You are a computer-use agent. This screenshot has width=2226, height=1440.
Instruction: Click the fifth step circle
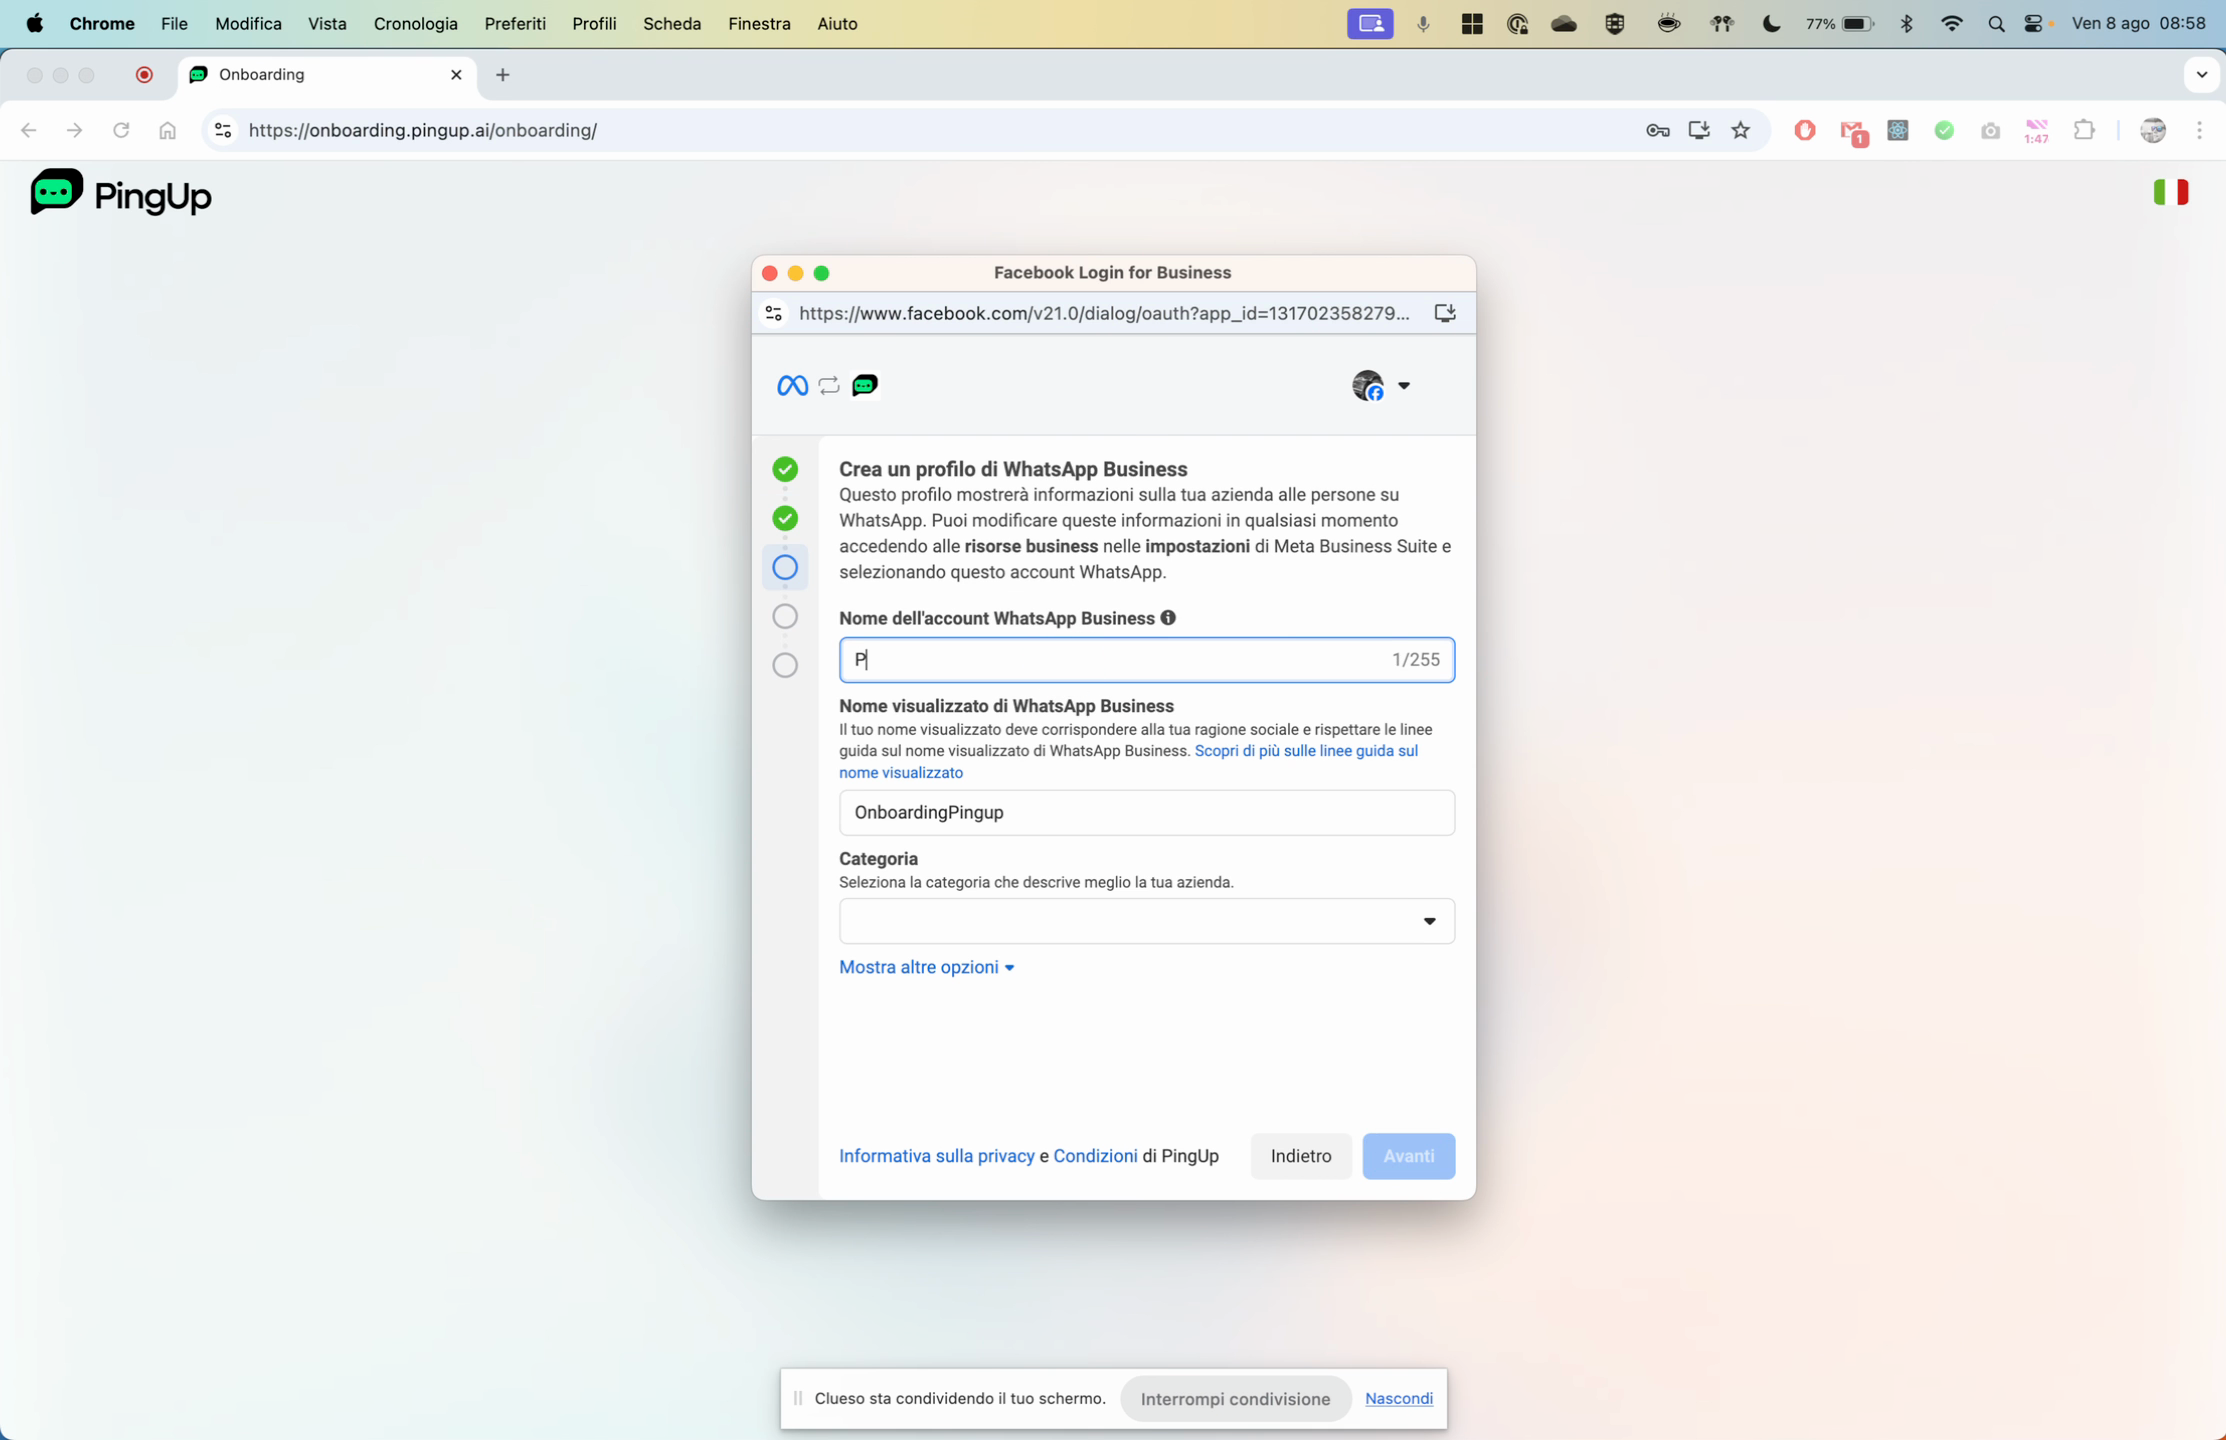tap(785, 665)
